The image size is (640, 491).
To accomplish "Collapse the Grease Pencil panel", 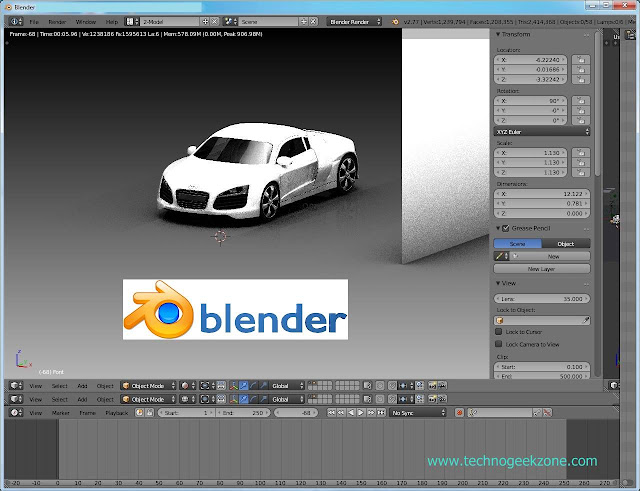I will pyautogui.click(x=498, y=228).
